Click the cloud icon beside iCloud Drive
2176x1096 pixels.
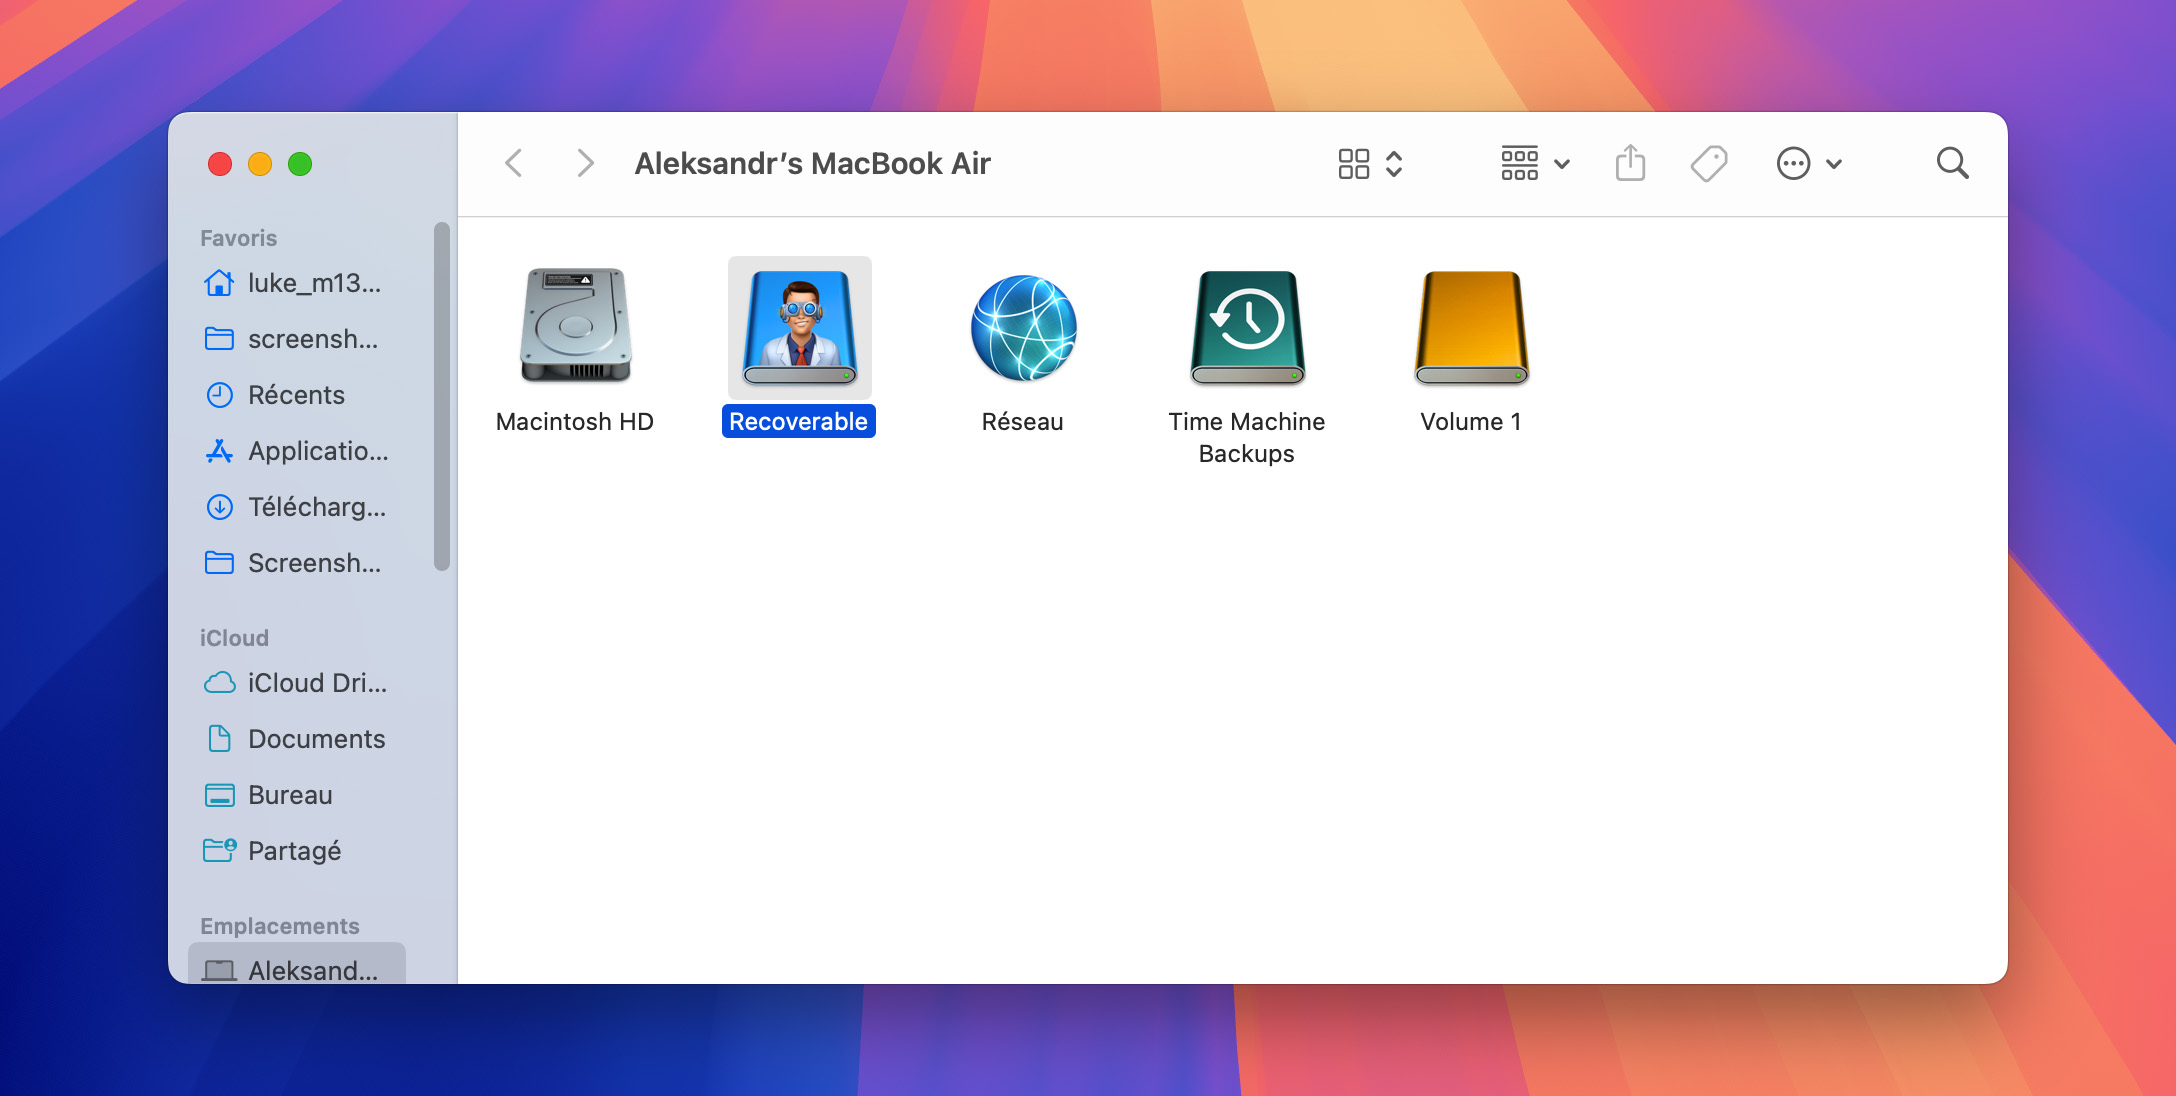click(219, 683)
